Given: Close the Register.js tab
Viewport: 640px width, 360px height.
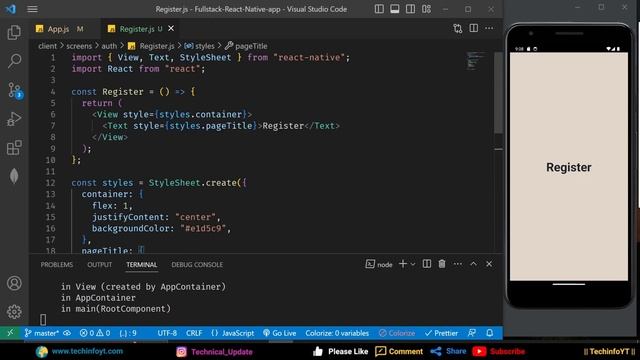Looking at the screenshot, I should coord(171,29).
